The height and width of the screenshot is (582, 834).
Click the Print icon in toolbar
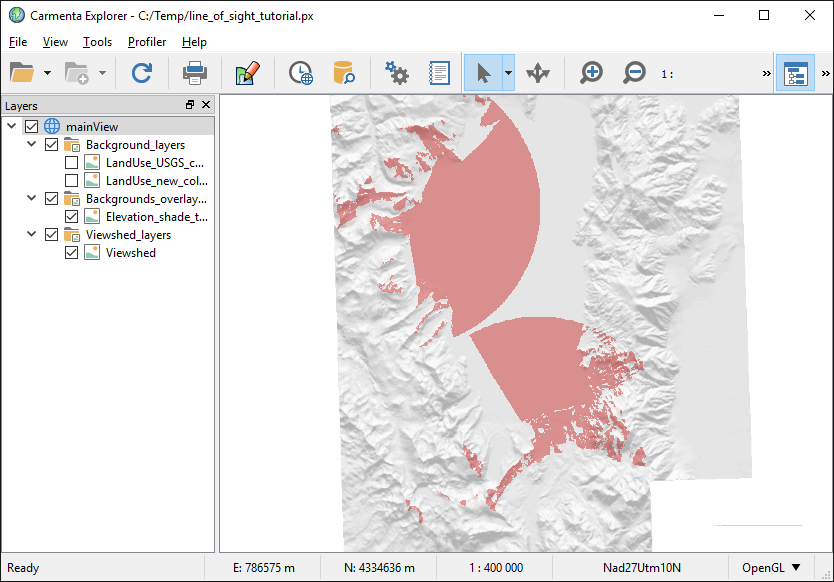(x=194, y=73)
